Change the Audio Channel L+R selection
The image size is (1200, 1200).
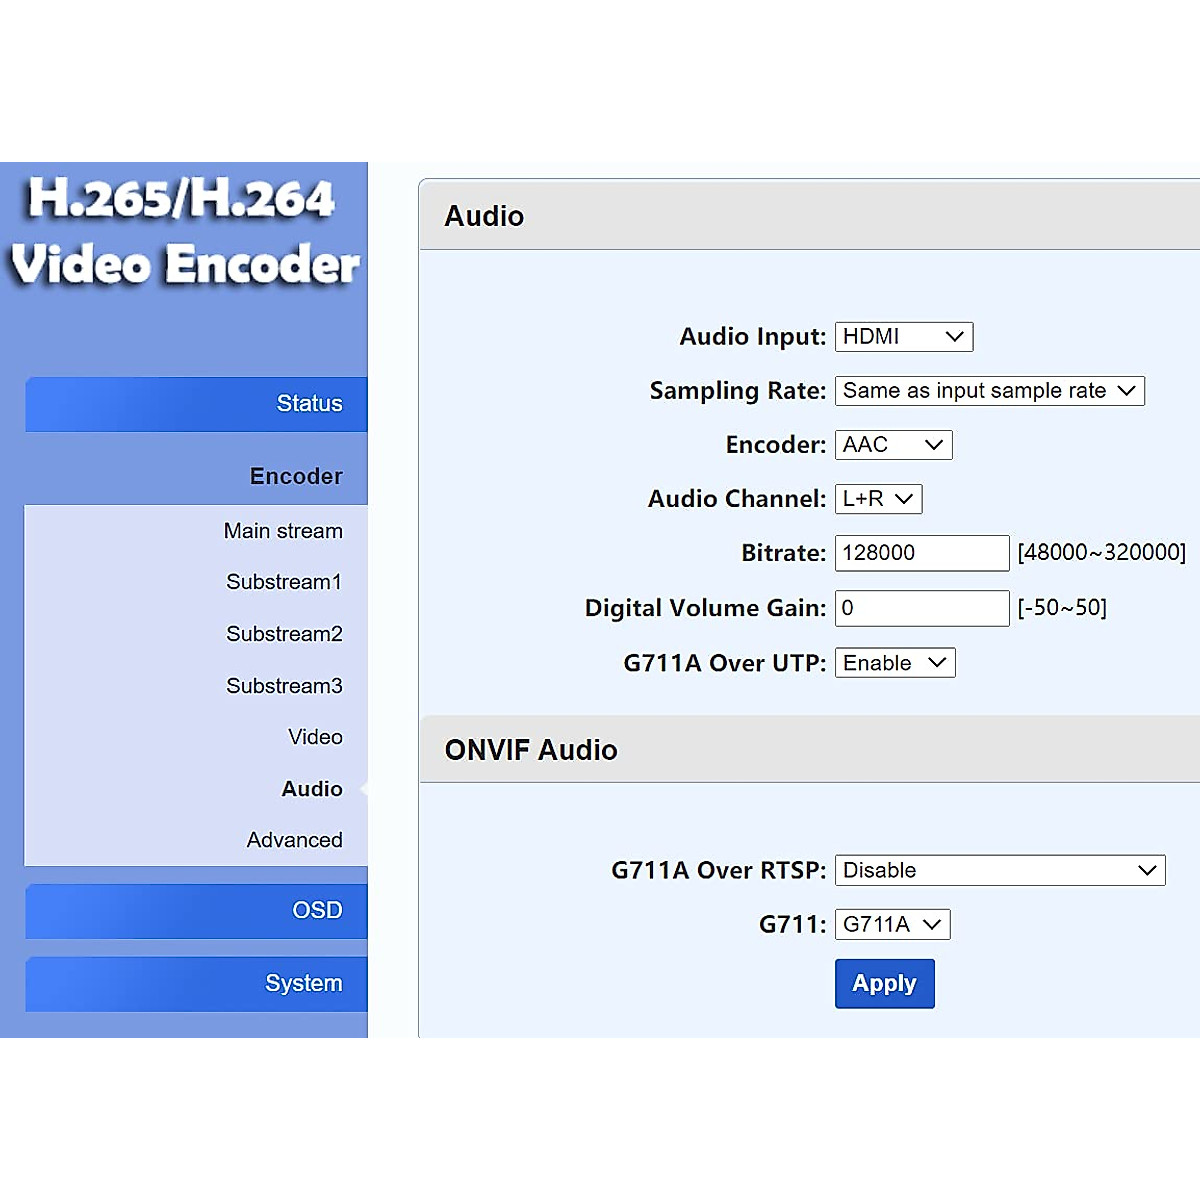(878, 499)
